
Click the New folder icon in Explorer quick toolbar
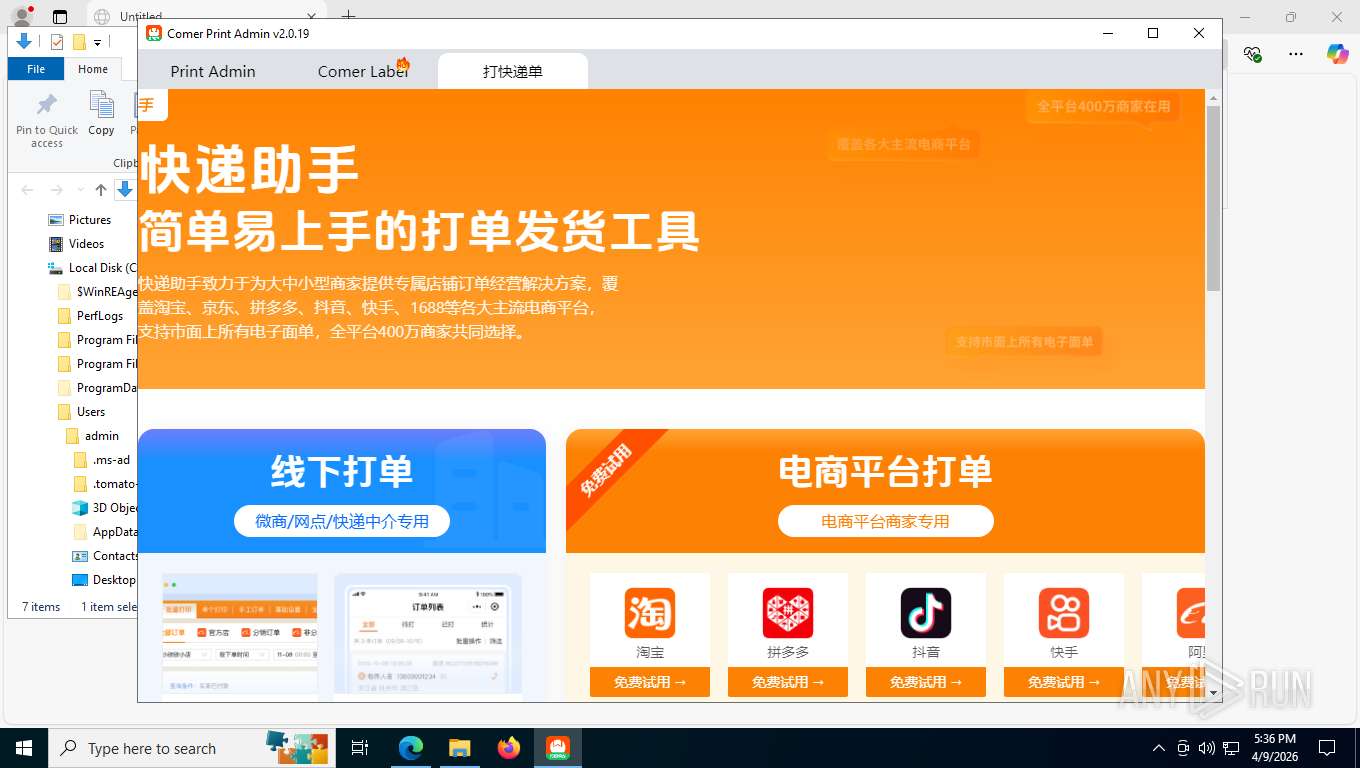(79, 42)
